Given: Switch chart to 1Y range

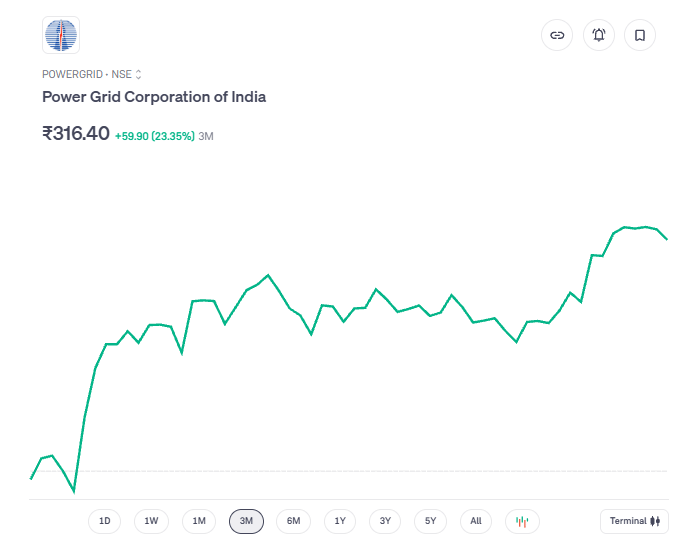Looking at the screenshot, I should coord(340,521).
